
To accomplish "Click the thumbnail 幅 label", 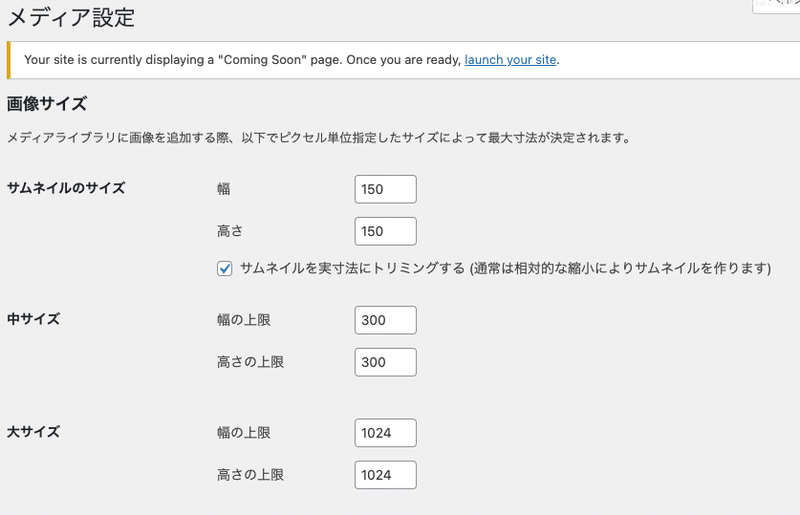I will 223,188.
